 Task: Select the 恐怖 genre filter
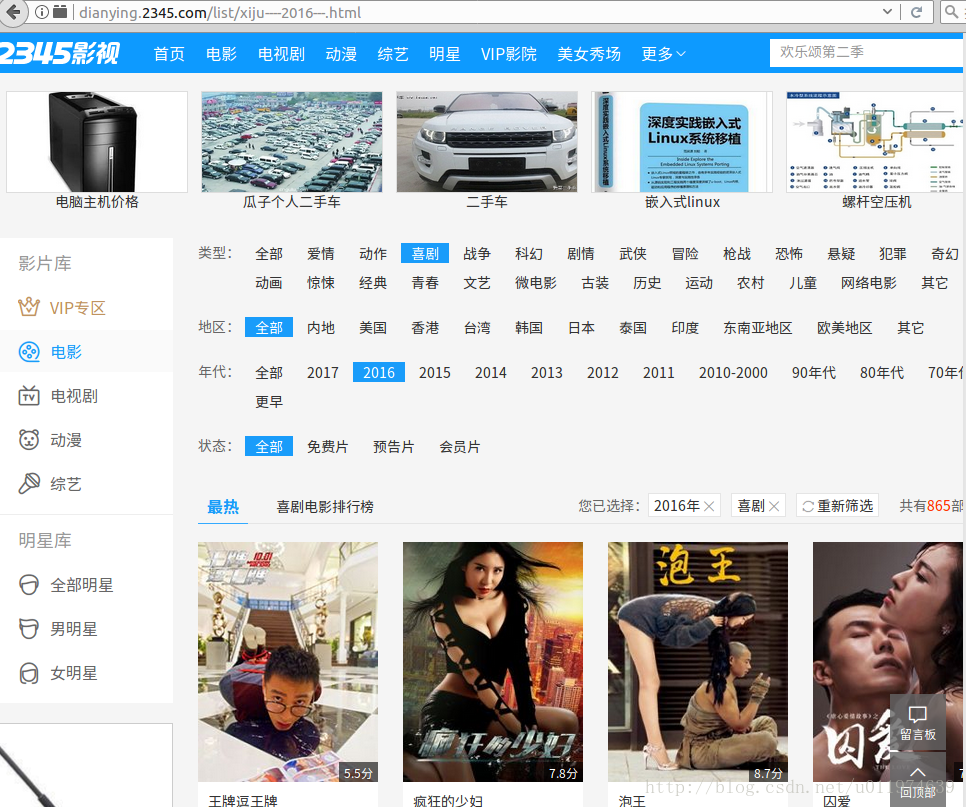click(x=789, y=254)
